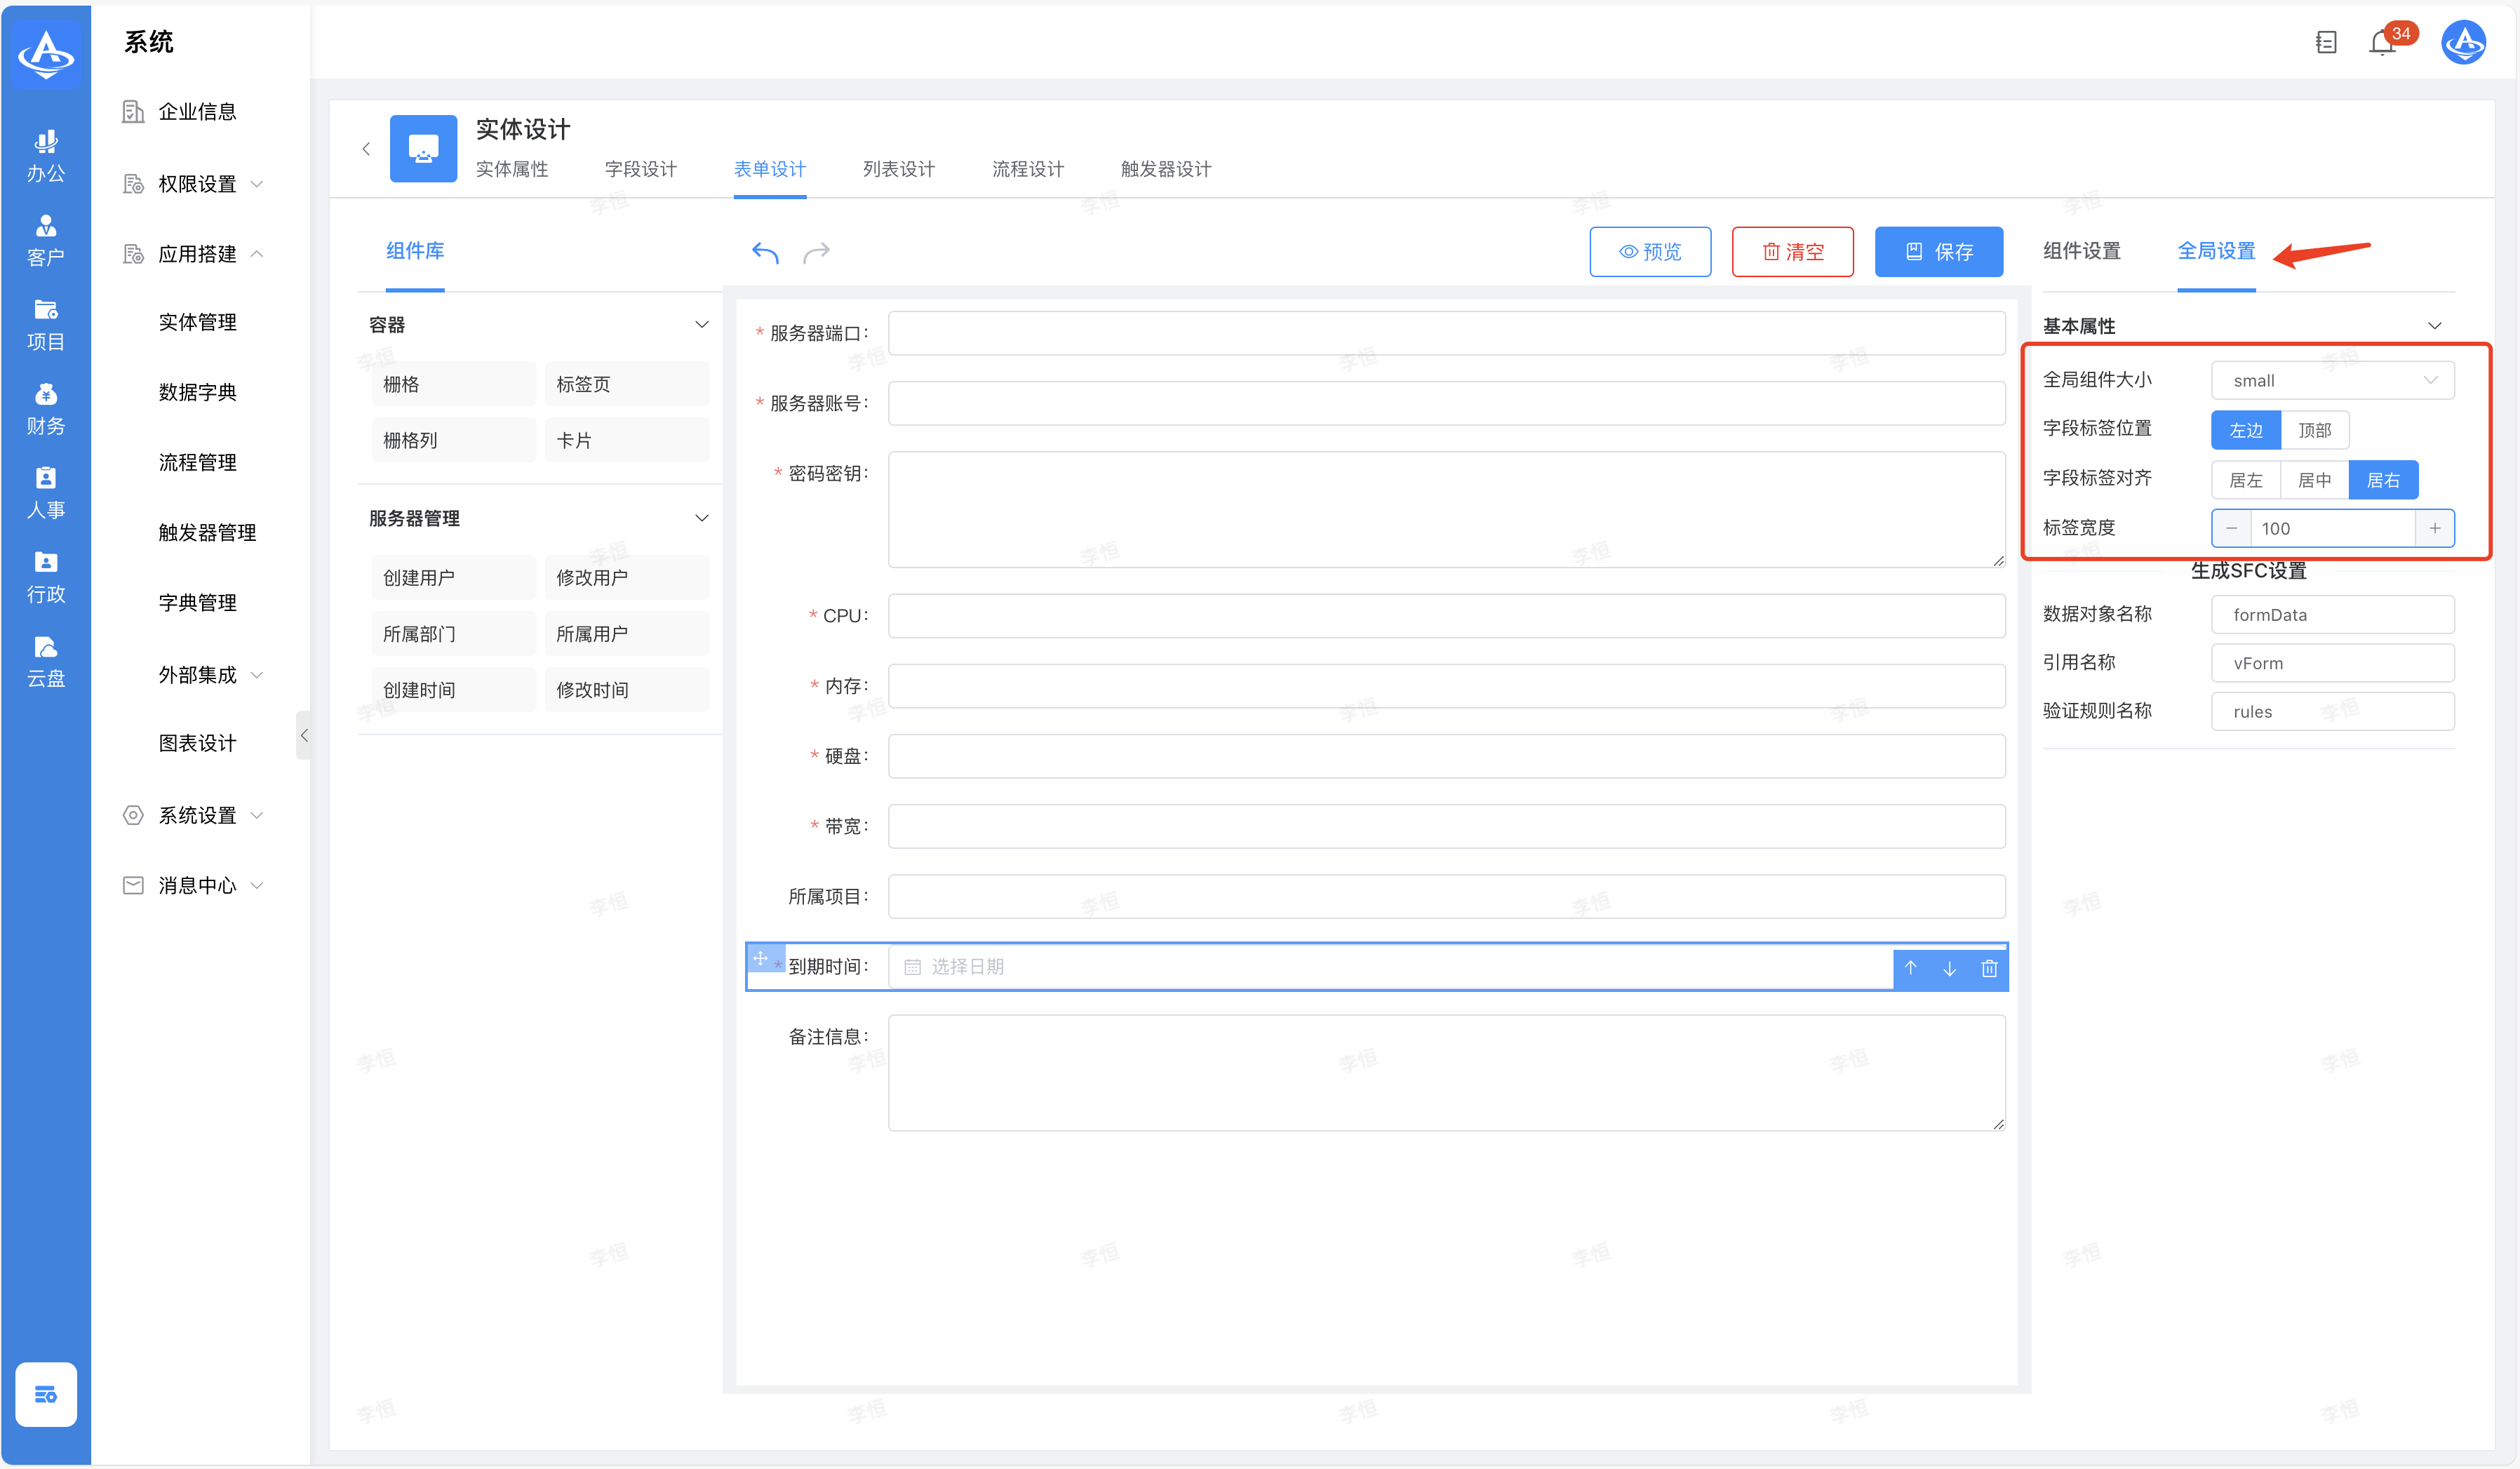
Task: Switch to the 组件设置 tab
Action: [x=2081, y=251]
